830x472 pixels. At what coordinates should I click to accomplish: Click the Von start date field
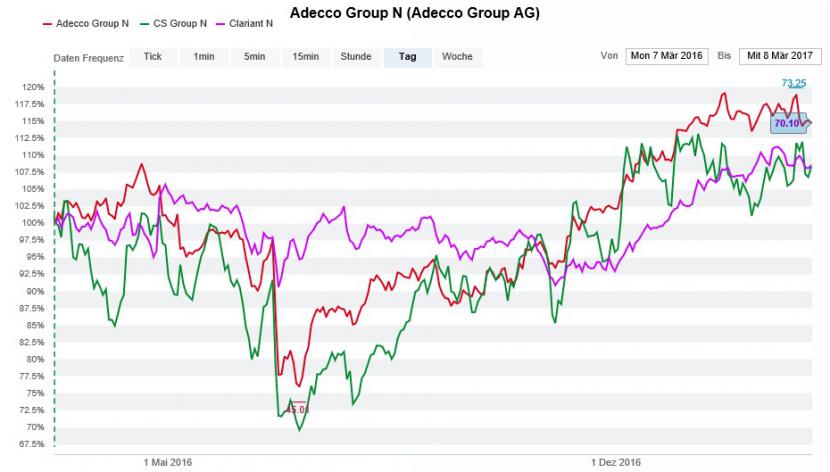[667, 56]
